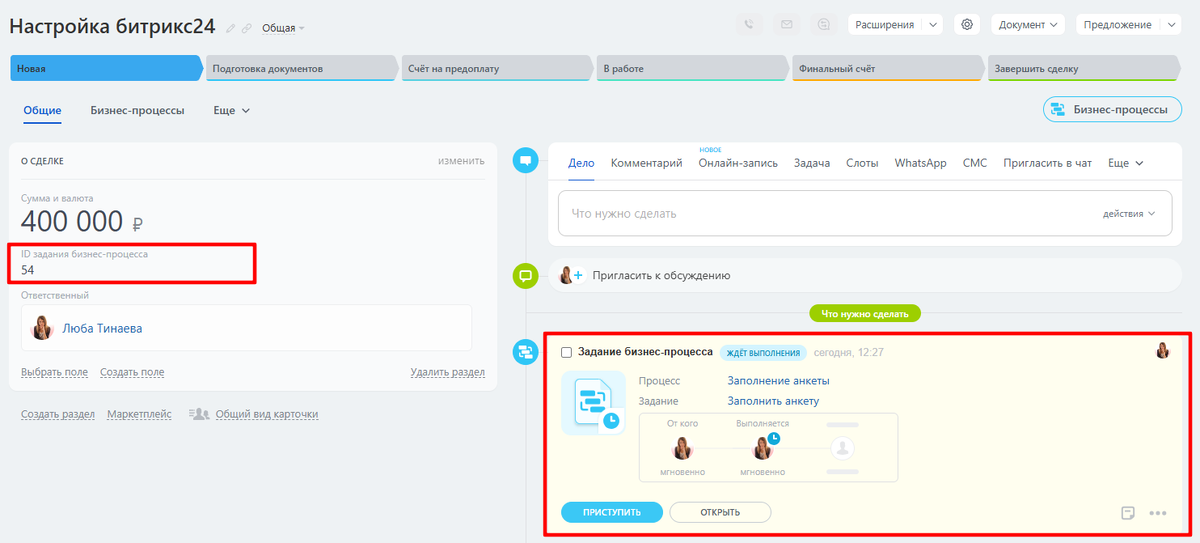Screen dimensions: 1200x543
Task: Tick the Задание бизнес-процесса checkbox
Action: coord(567,353)
